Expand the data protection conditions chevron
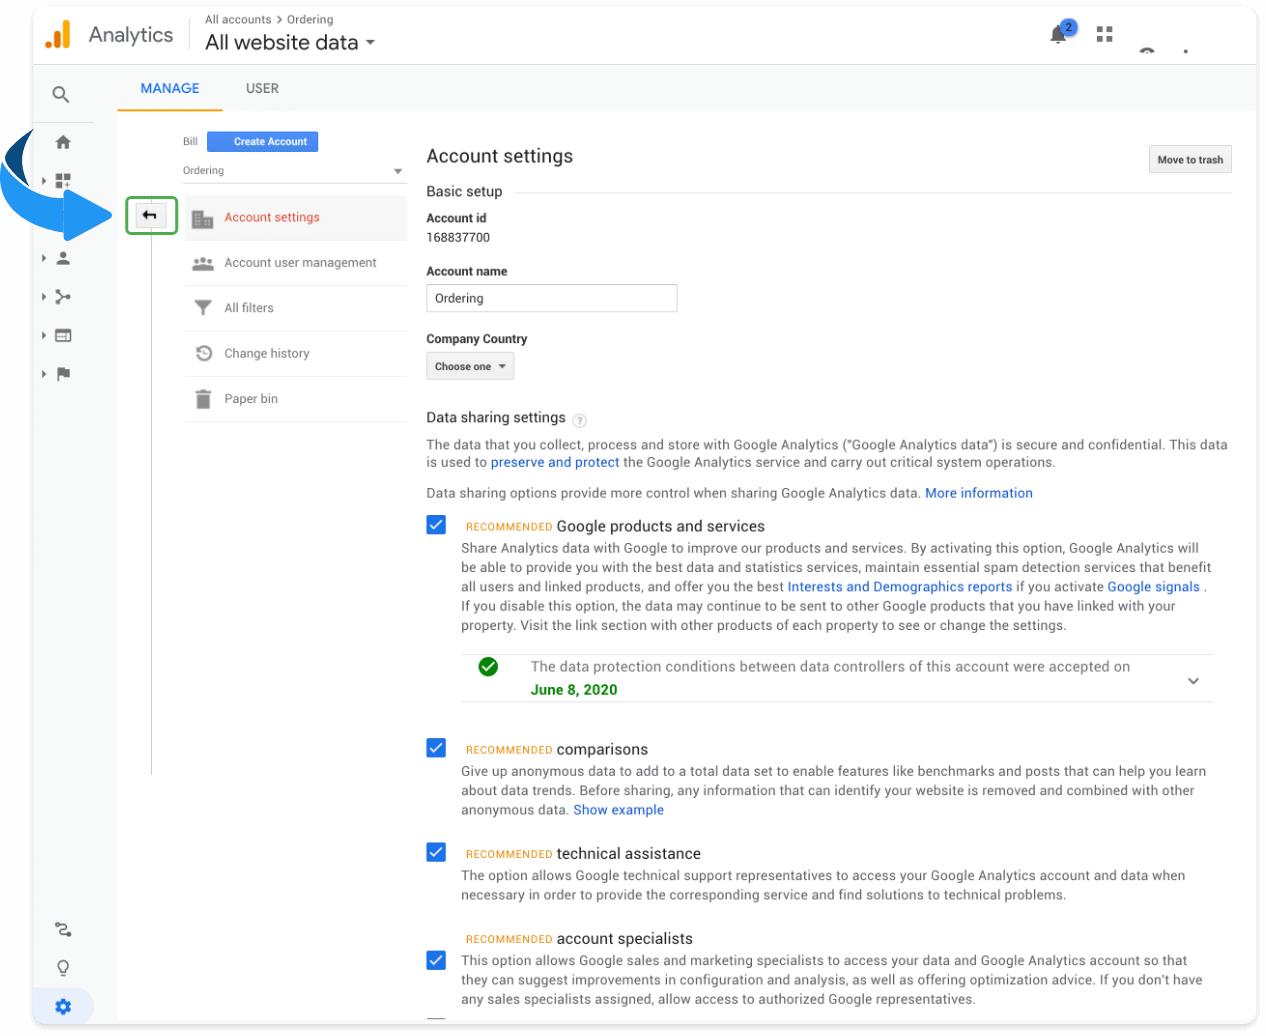The height and width of the screenshot is (1036, 1266). [1193, 681]
